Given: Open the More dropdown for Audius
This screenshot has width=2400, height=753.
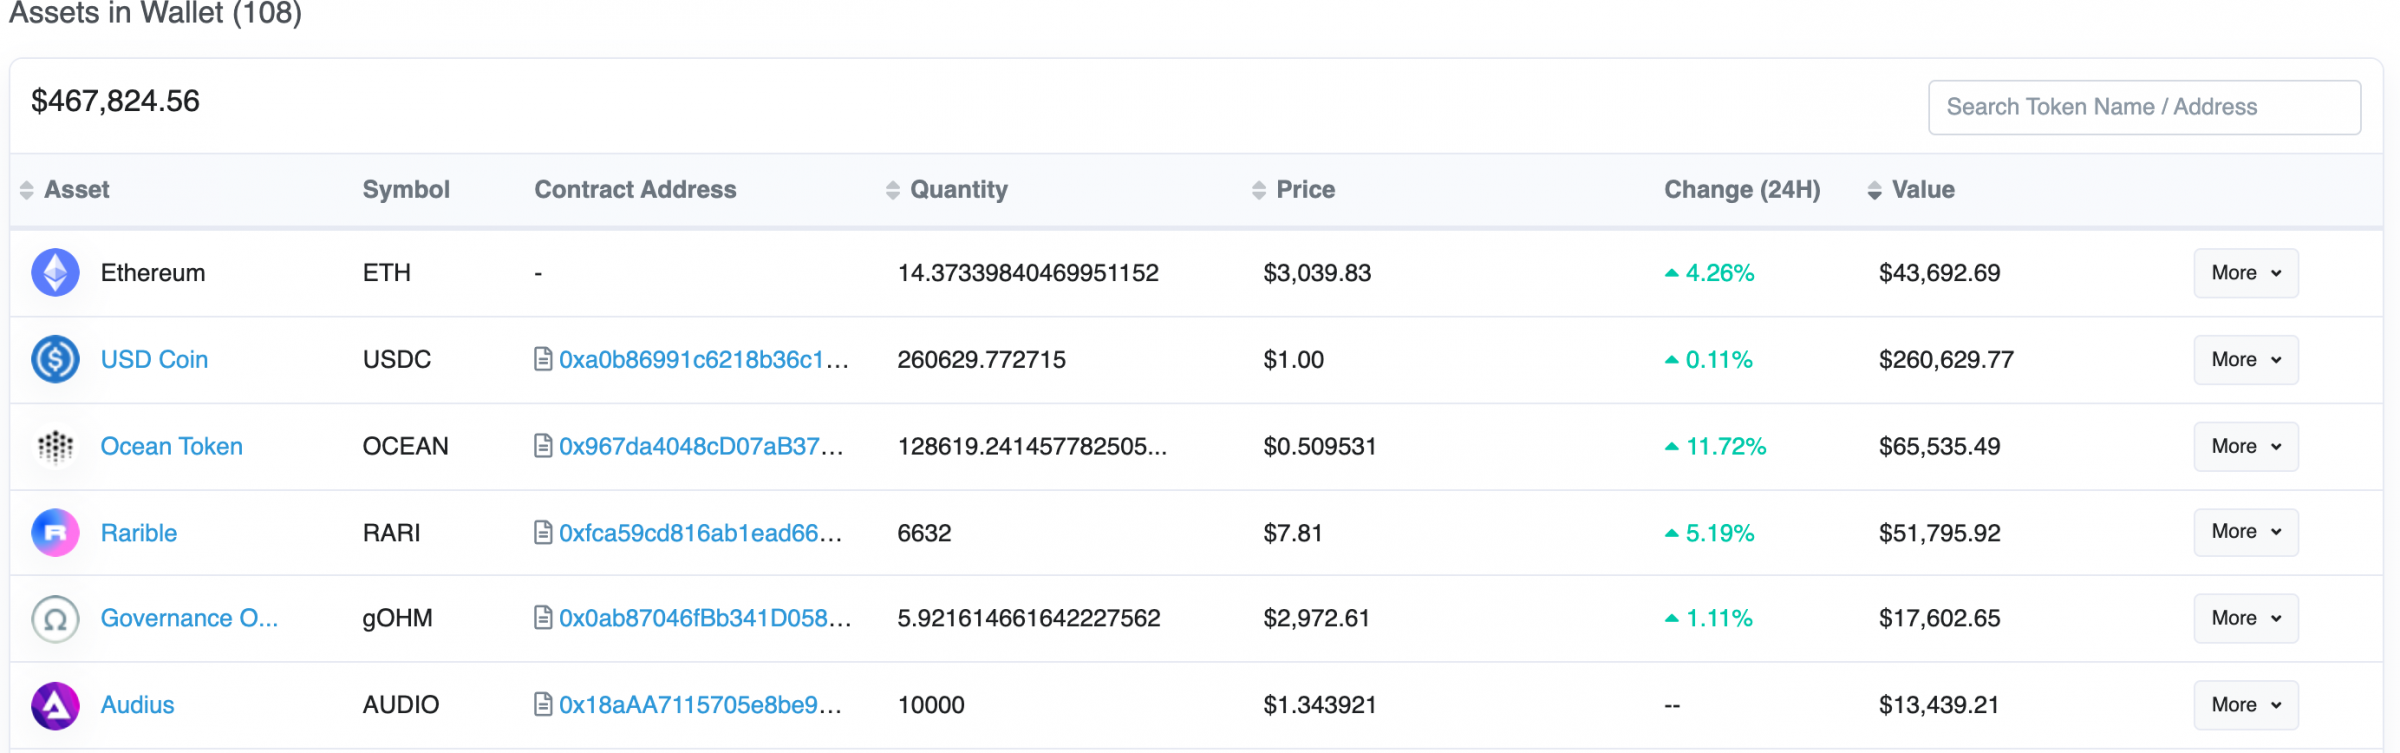Looking at the screenshot, I should (x=2246, y=705).
